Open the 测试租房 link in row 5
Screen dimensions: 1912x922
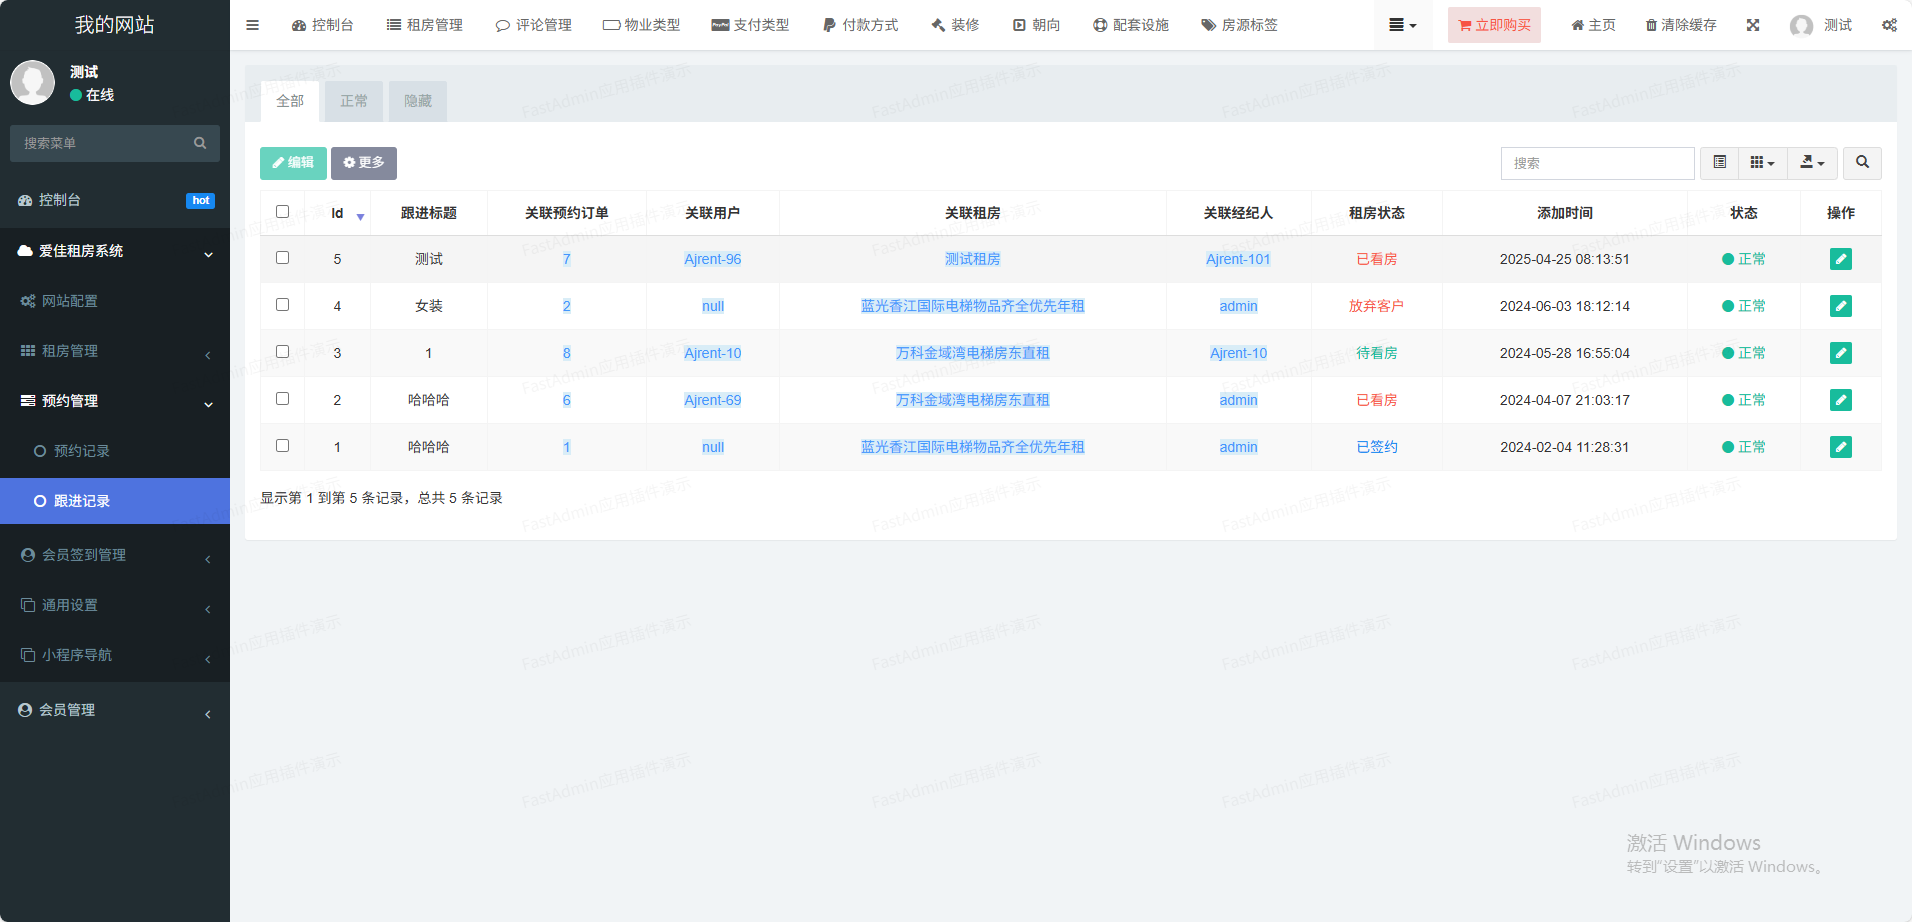click(x=972, y=259)
